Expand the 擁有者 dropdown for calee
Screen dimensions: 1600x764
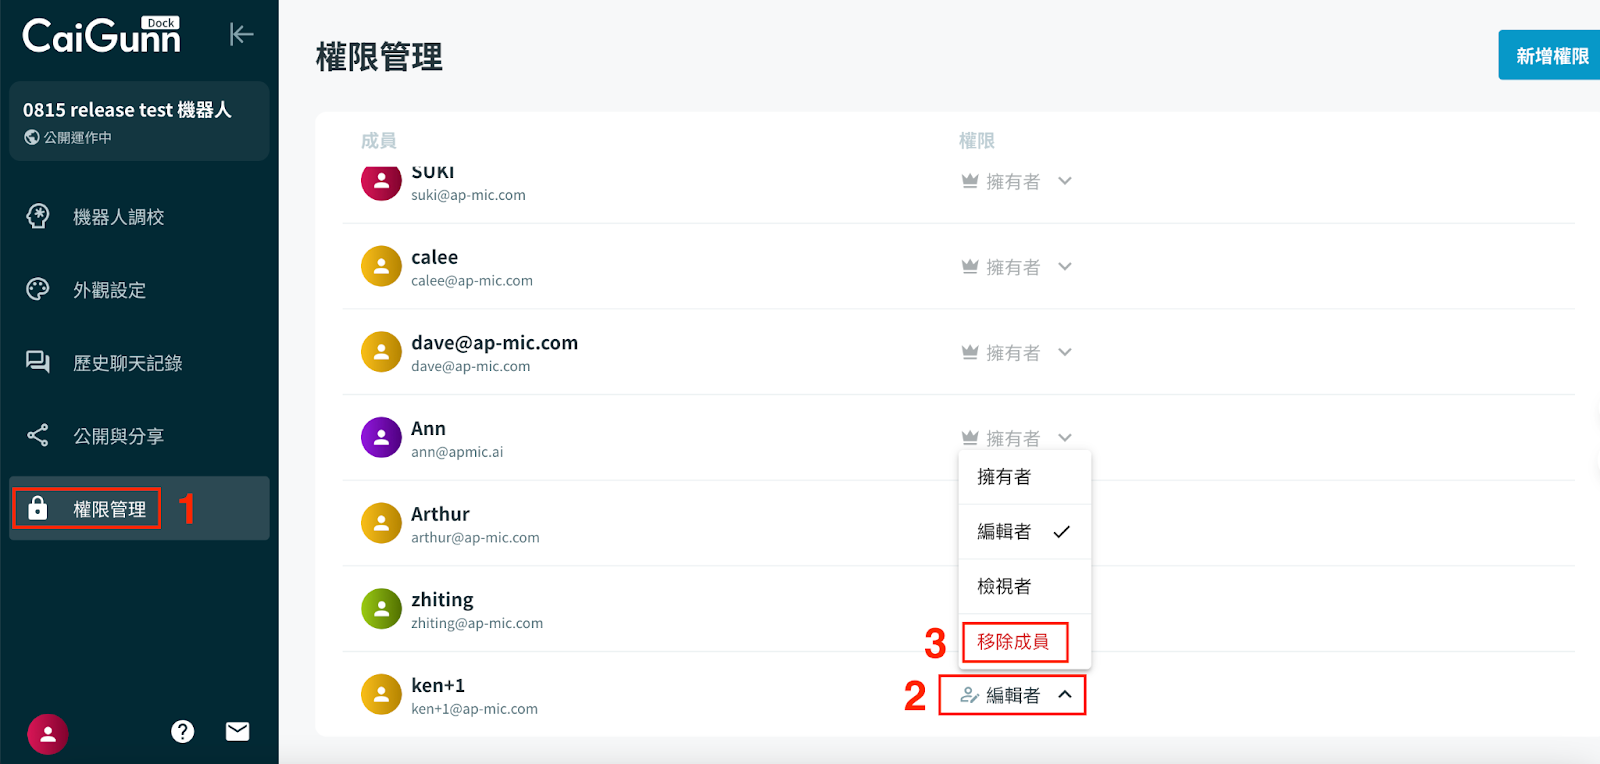click(1016, 267)
